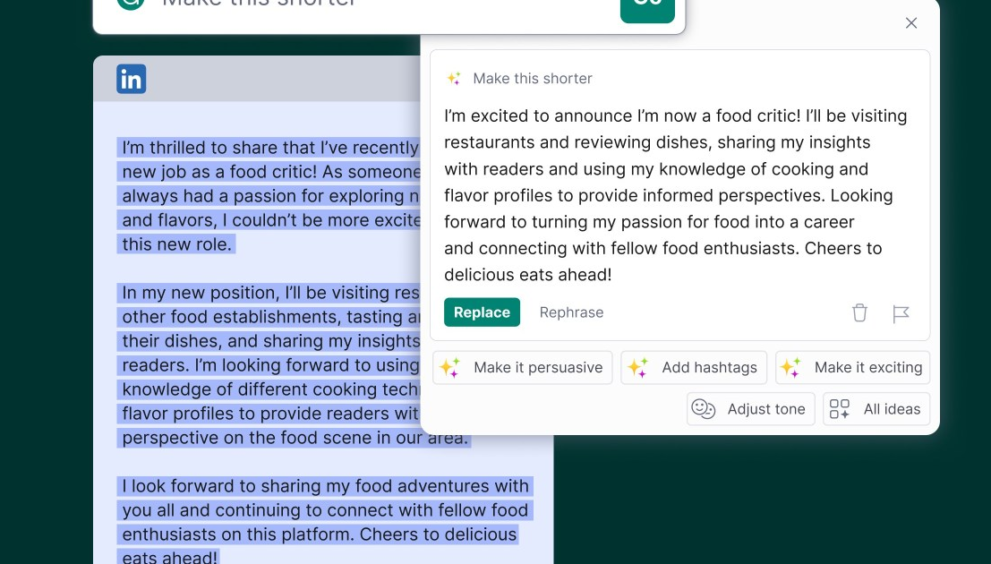This screenshot has height=564, width=991.
Task: Apply the Make it exciting prompt
Action: (x=853, y=367)
